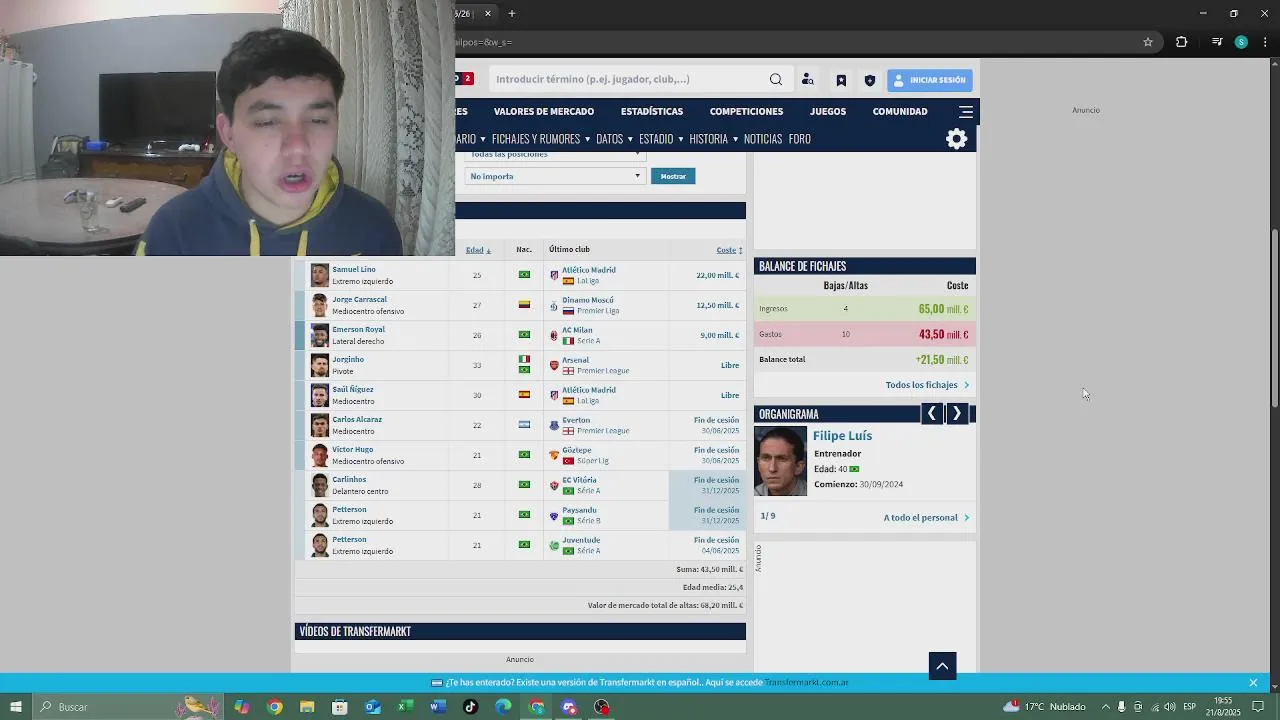The image size is (1280, 720).
Task: Go to Noticias section
Action: pos(763,139)
